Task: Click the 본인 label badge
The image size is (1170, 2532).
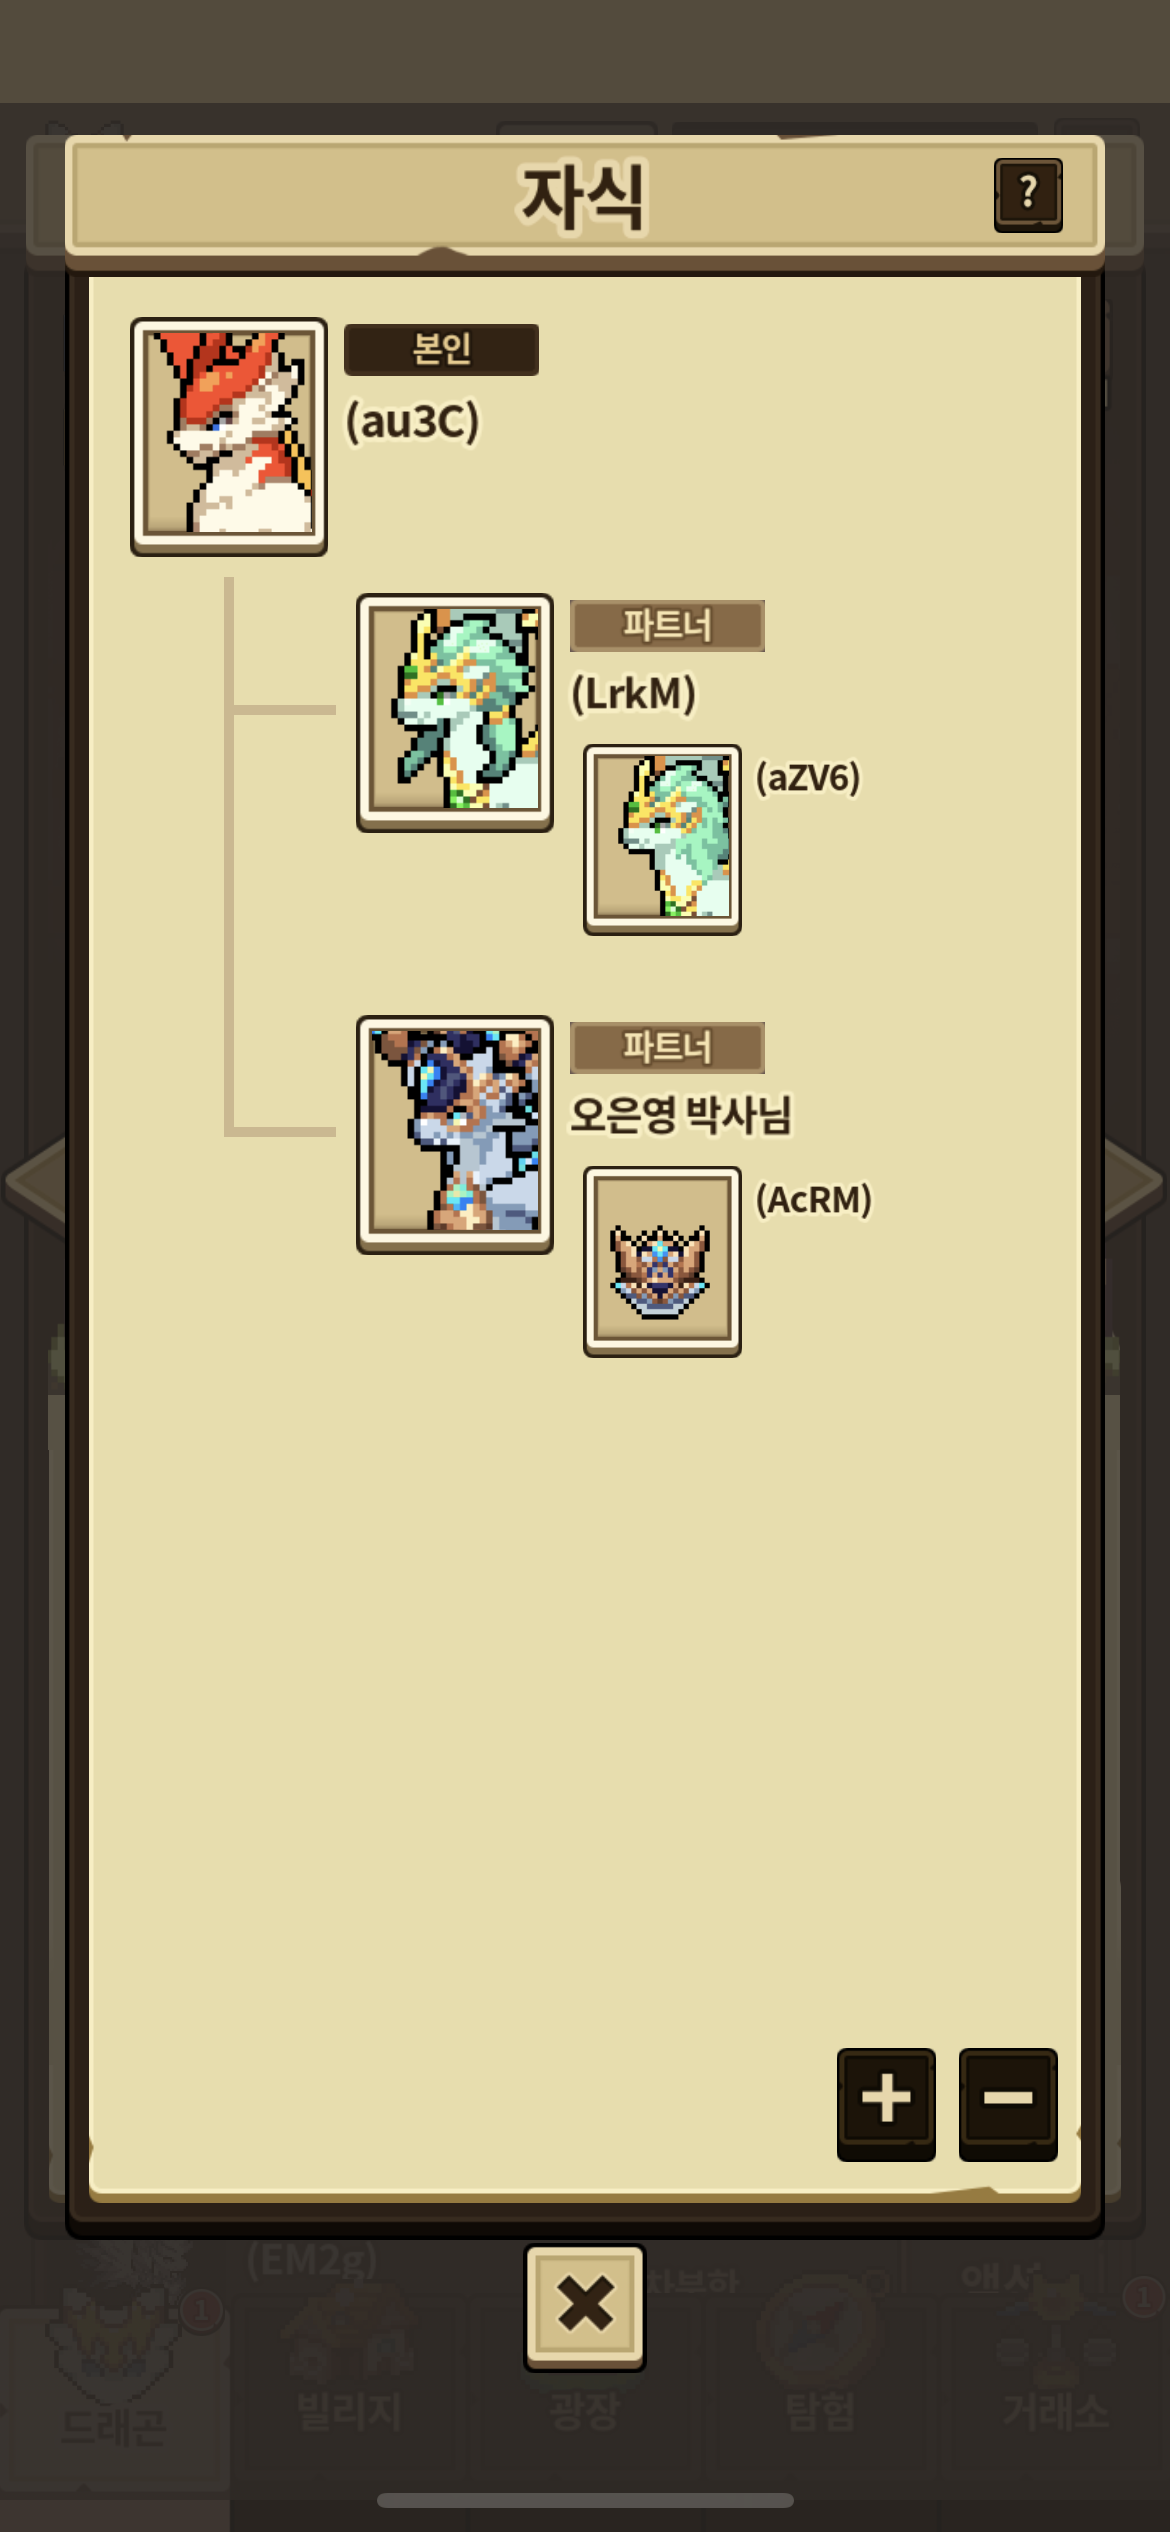Action: (x=441, y=349)
